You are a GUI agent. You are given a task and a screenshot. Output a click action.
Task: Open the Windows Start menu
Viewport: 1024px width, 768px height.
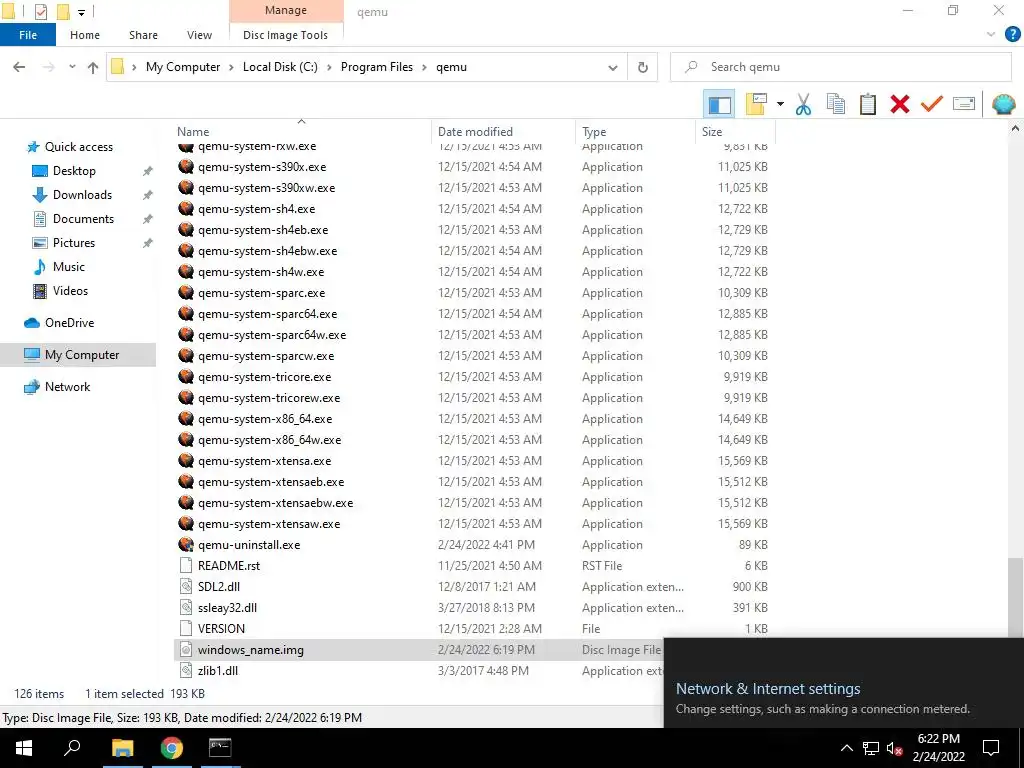click(x=24, y=748)
